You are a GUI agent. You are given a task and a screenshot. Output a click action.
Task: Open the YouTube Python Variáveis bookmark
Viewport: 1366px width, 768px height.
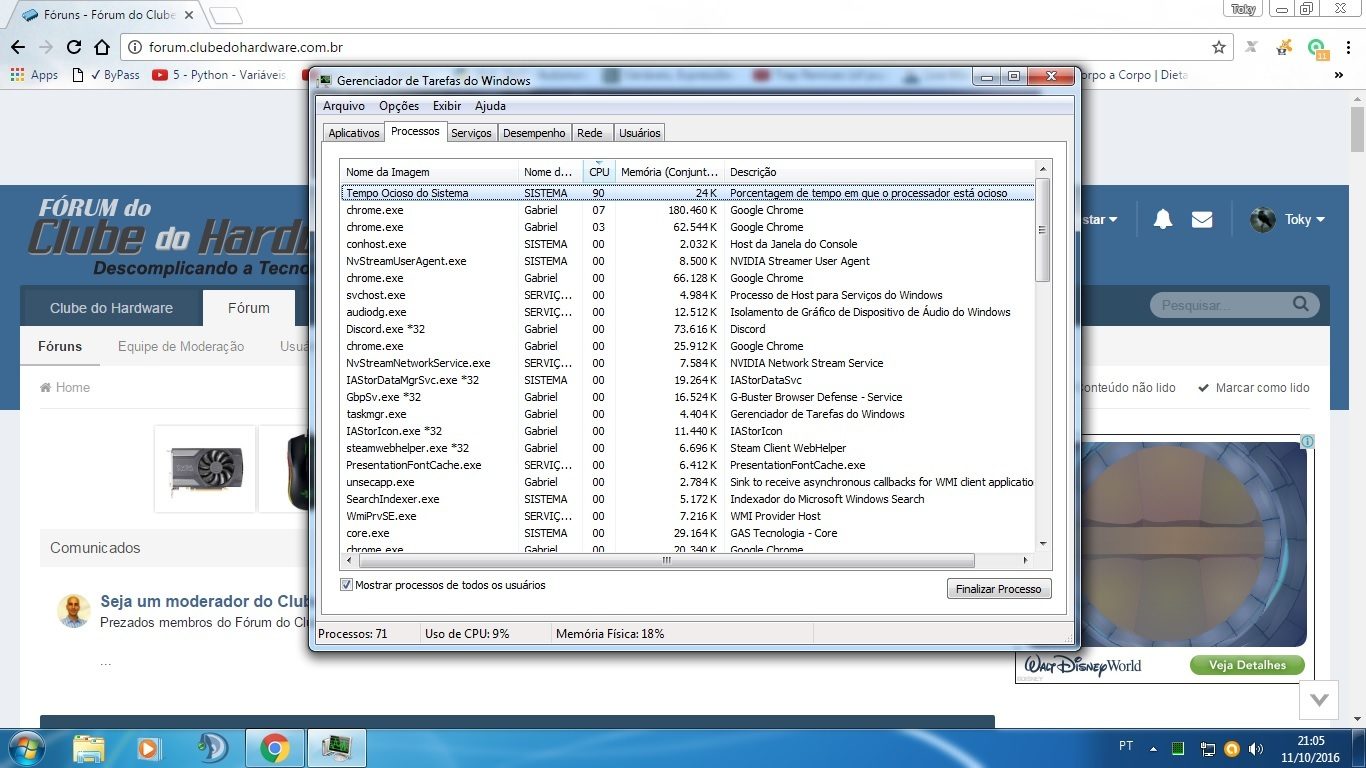[219, 75]
